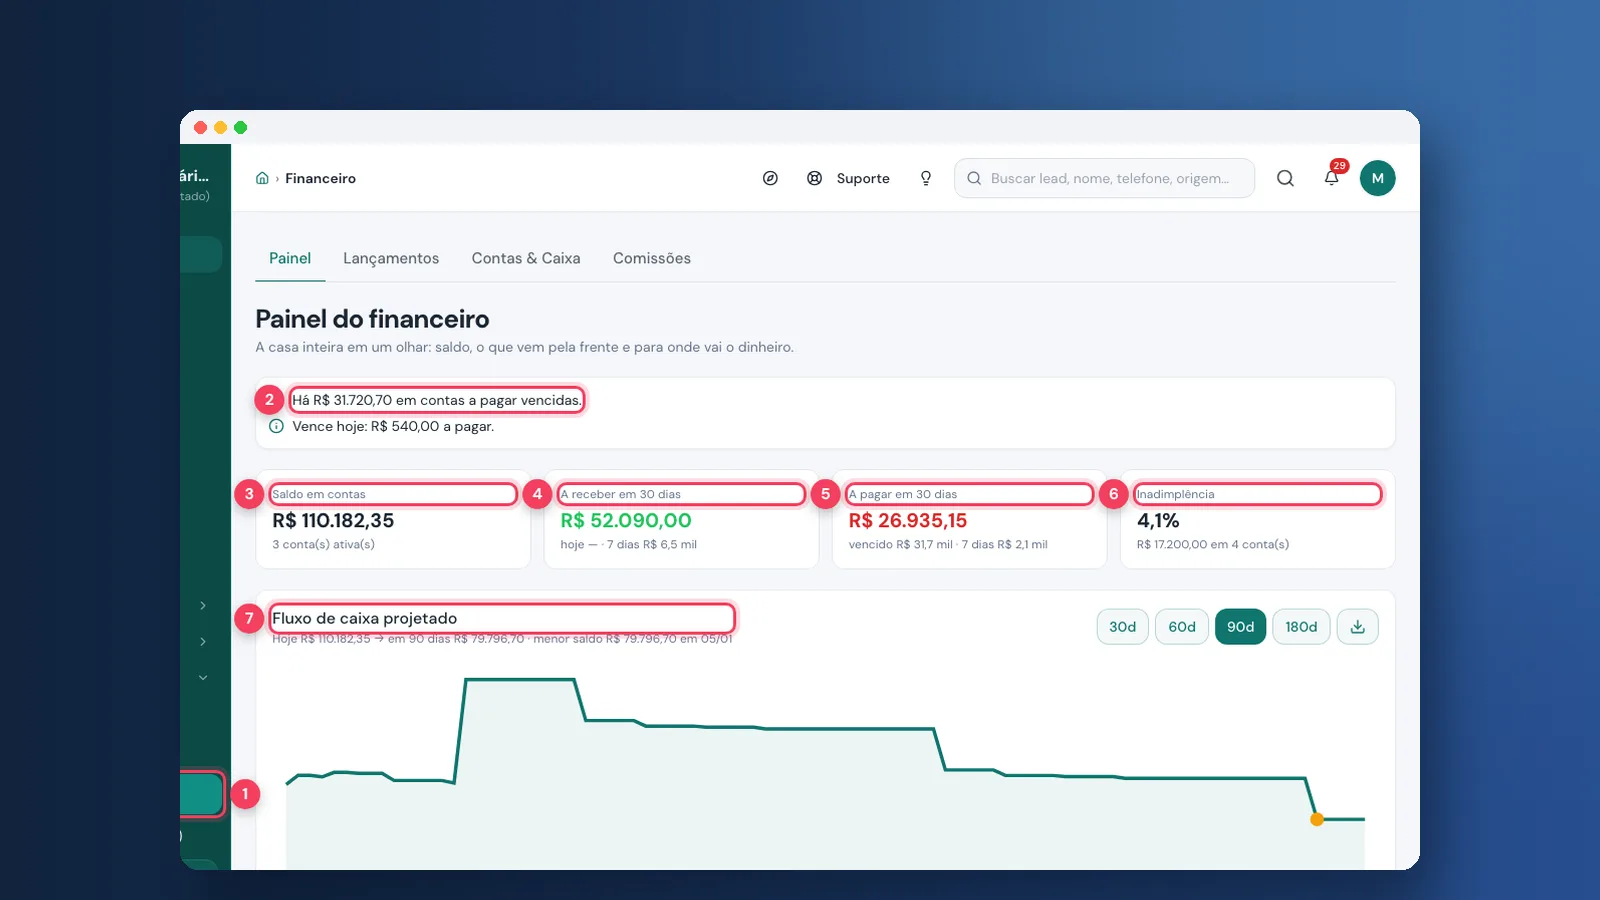Image resolution: width=1600 pixels, height=900 pixels.
Task: Go to the Contas & Caixa tab
Action: tap(526, 258)
